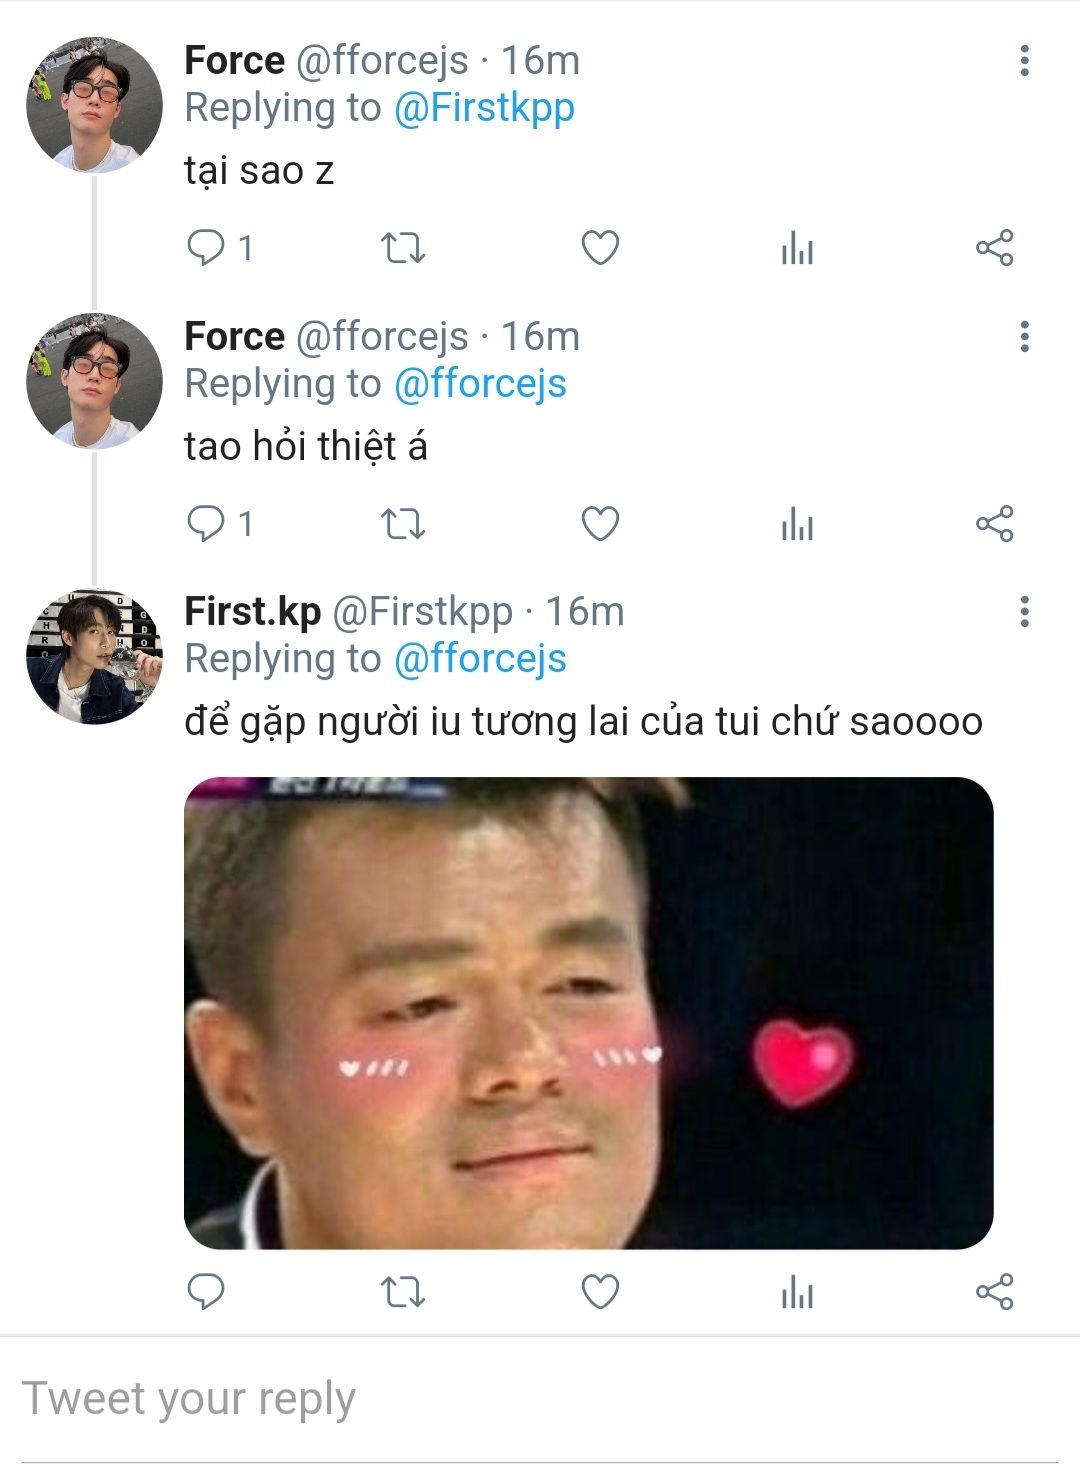Share the 'tại sao z' tweet
Screen dimensions: 1080x1464
tap(994, 247)
